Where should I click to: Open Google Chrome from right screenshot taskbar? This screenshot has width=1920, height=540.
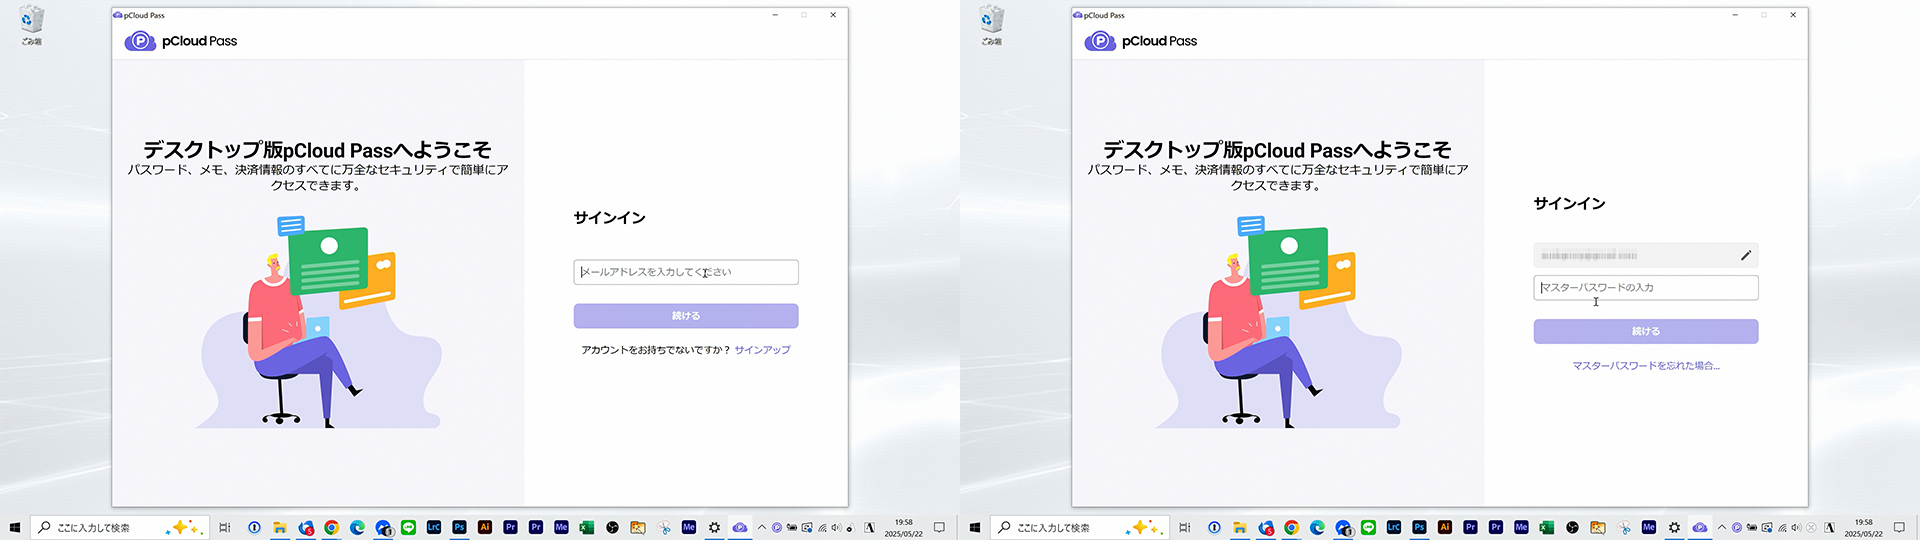1291,527
